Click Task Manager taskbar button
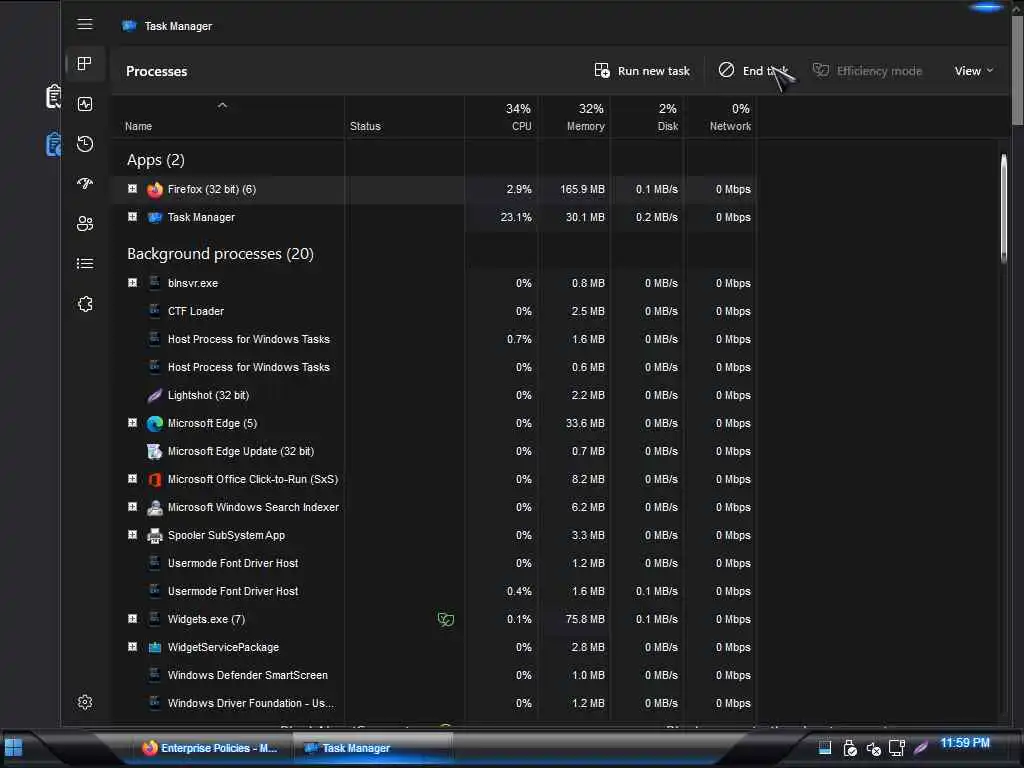 [372, 748]
